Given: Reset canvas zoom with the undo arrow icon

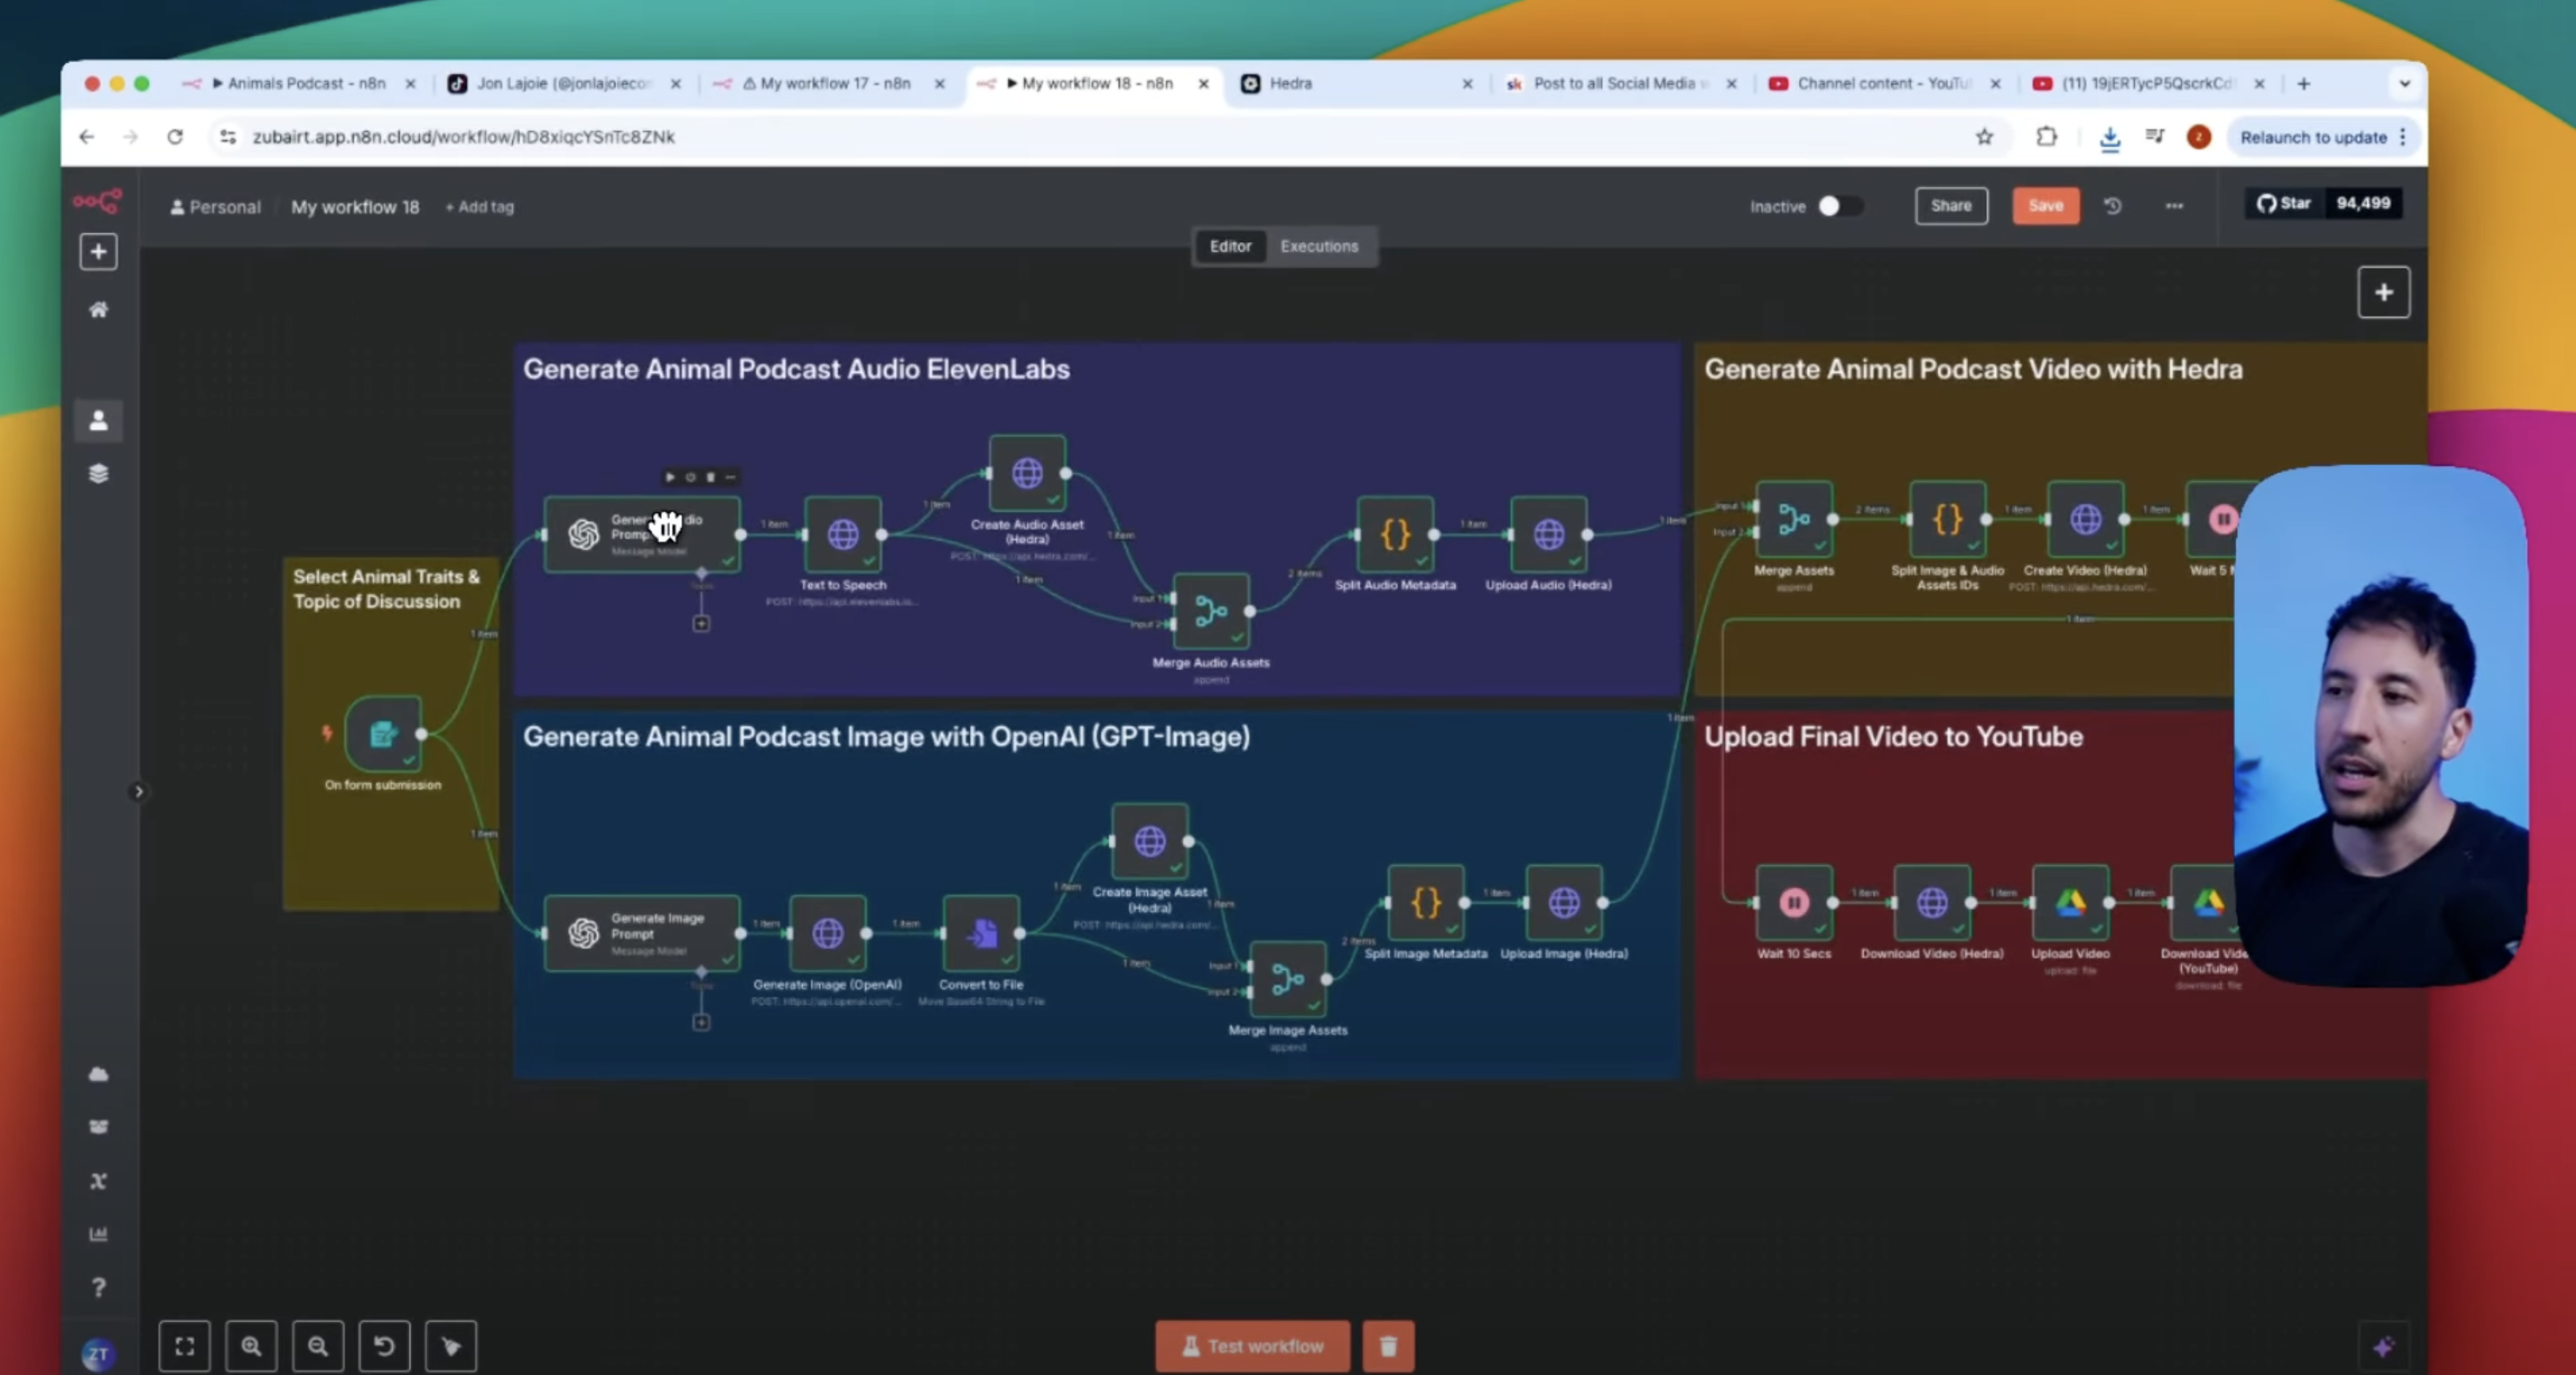Looking at the screenshot, I should [384, 1346].
